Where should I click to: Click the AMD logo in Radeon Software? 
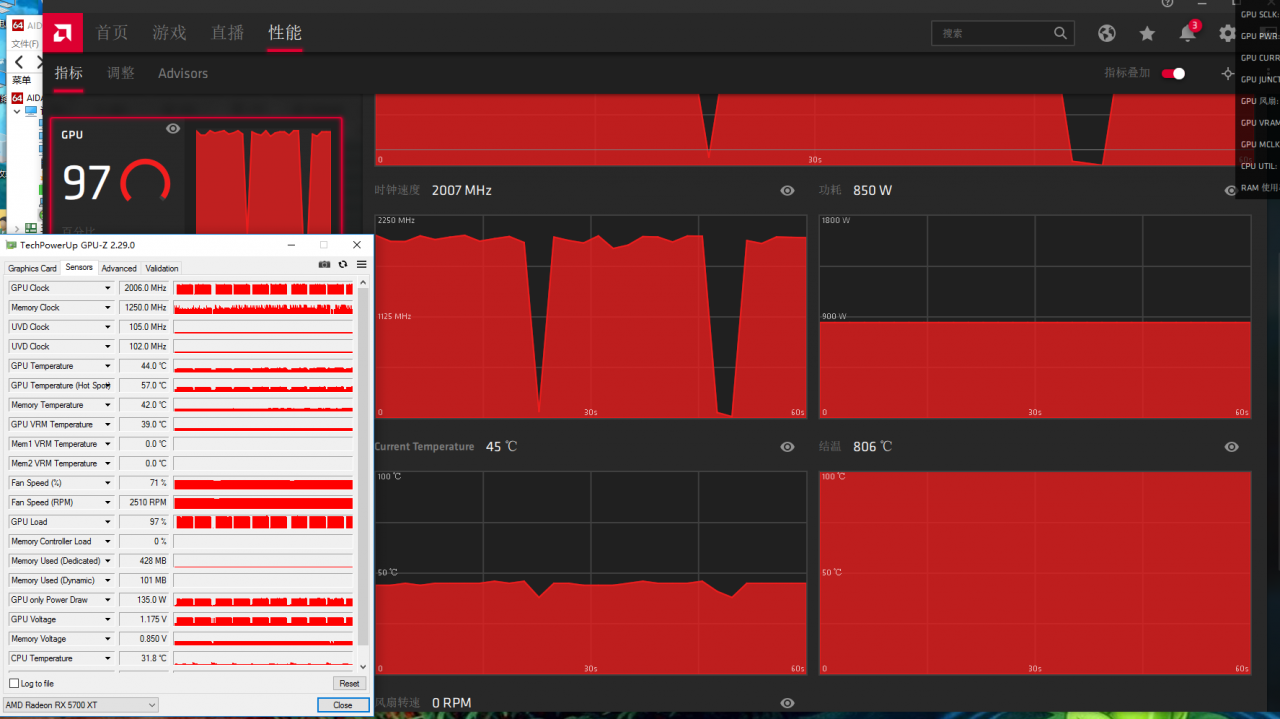[63, 32]
